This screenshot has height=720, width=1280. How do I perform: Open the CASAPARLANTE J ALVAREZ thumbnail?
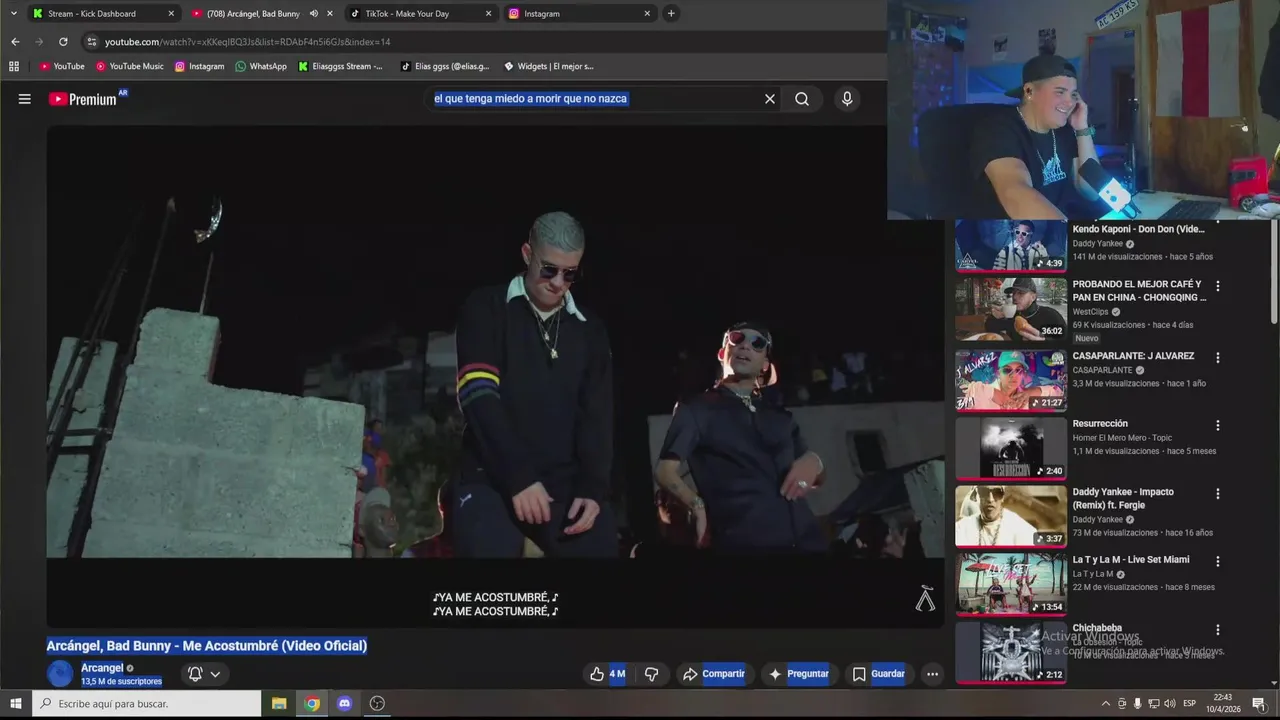coord(1011,380)
